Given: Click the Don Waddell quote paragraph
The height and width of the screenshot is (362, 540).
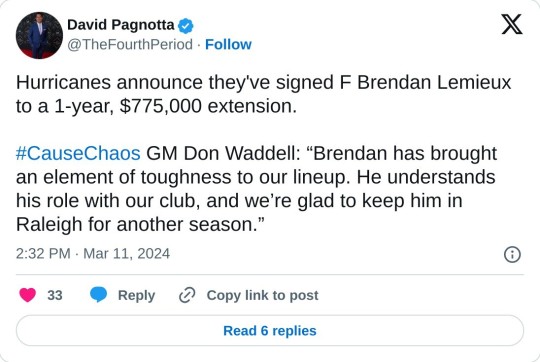Looking at the screenshot, I should (257, 189).
